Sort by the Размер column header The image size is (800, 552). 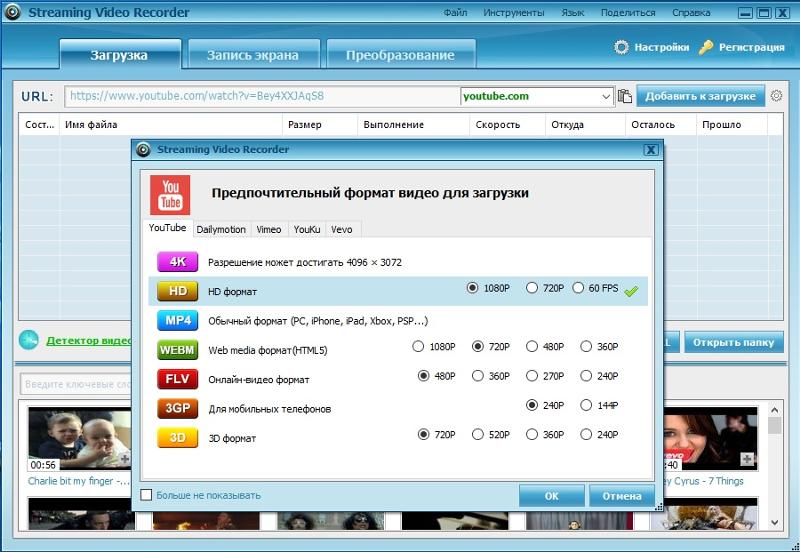pos(319,124)
